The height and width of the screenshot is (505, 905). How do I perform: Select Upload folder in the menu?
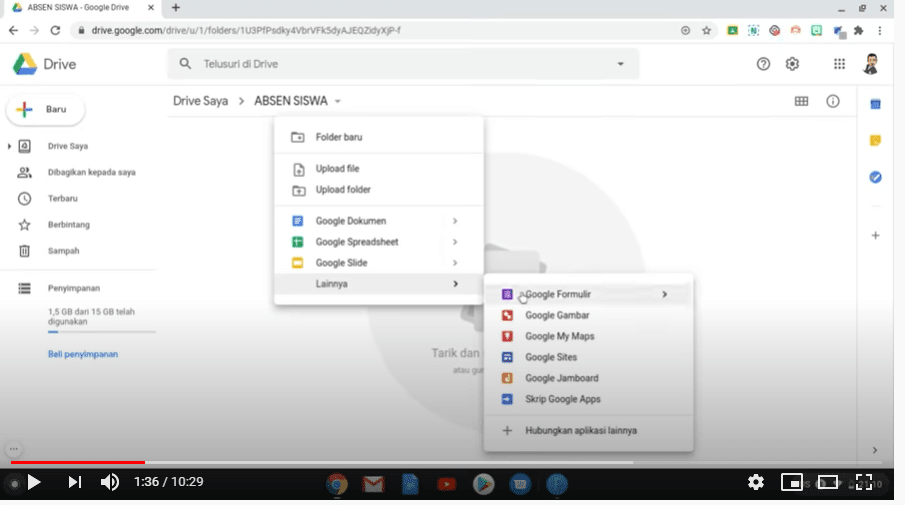379,189
